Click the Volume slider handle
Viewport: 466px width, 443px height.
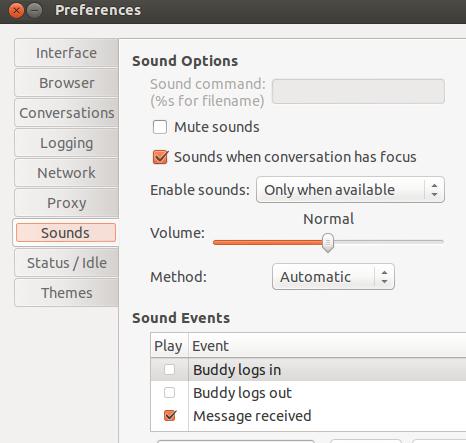pyautogui.click(x=328, y=242)
